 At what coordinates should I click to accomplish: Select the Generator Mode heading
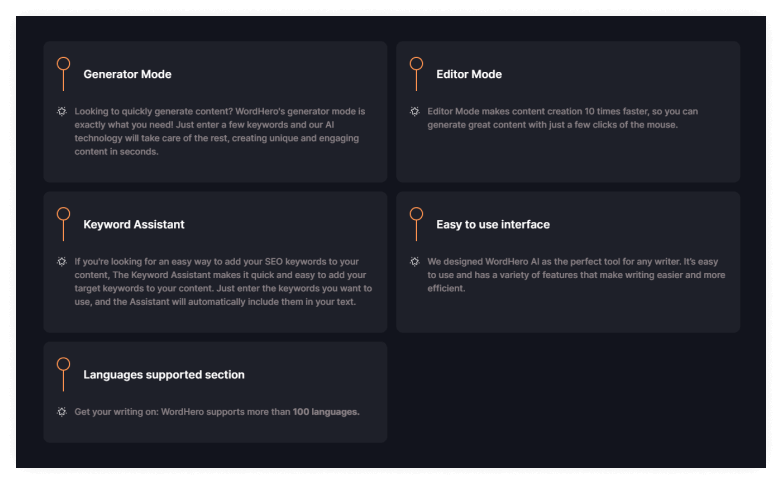tap(127, 74)
